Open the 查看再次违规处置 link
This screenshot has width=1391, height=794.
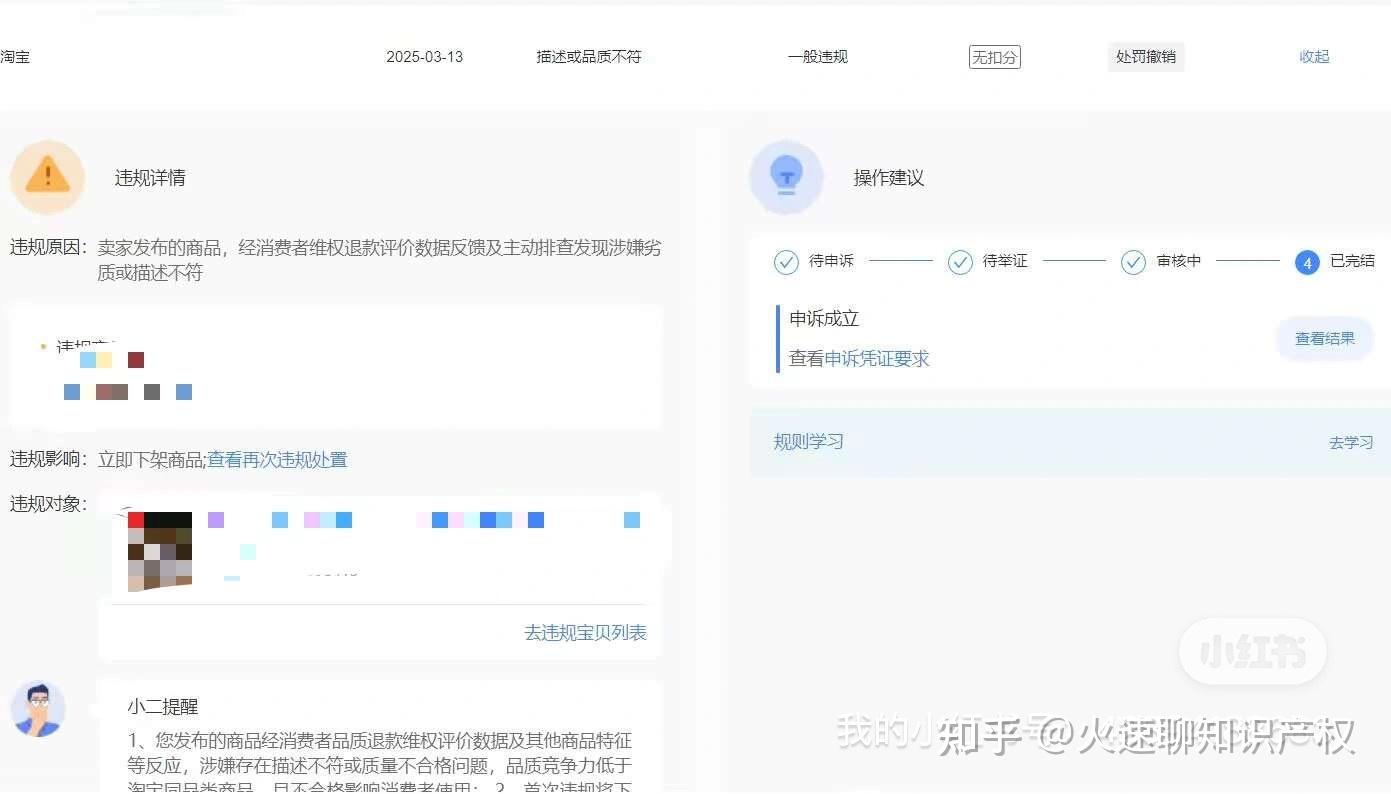click(x=277, y=460)
